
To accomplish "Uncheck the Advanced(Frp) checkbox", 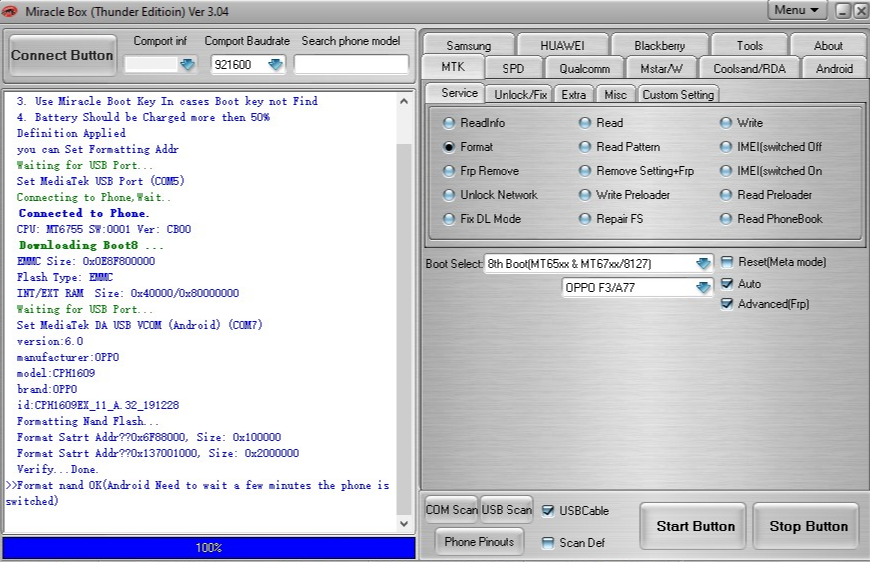I will click(x=727, y=304).
